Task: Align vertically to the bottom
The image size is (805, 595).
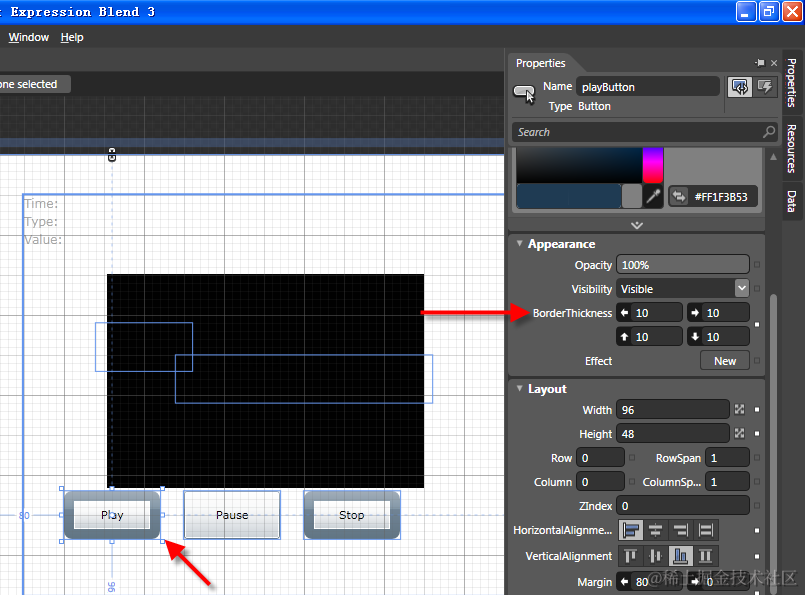Action: (681, 555)
